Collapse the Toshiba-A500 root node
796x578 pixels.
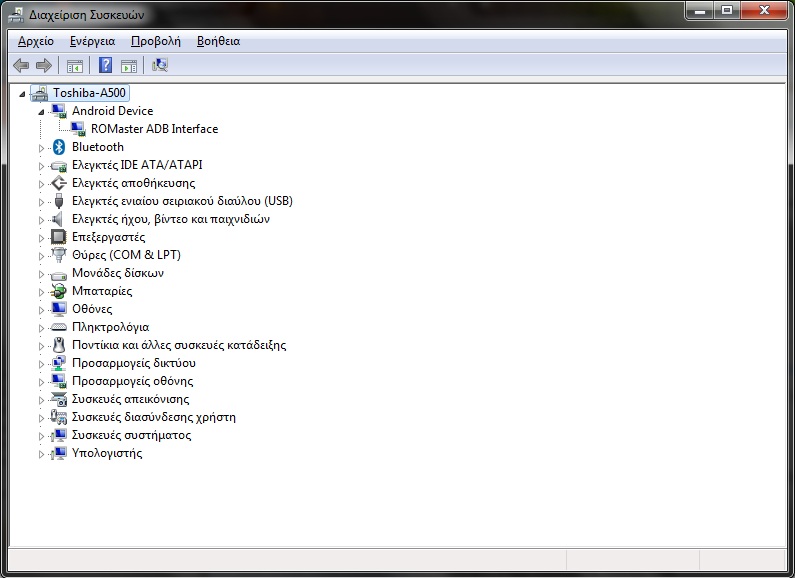coord(24,93)
